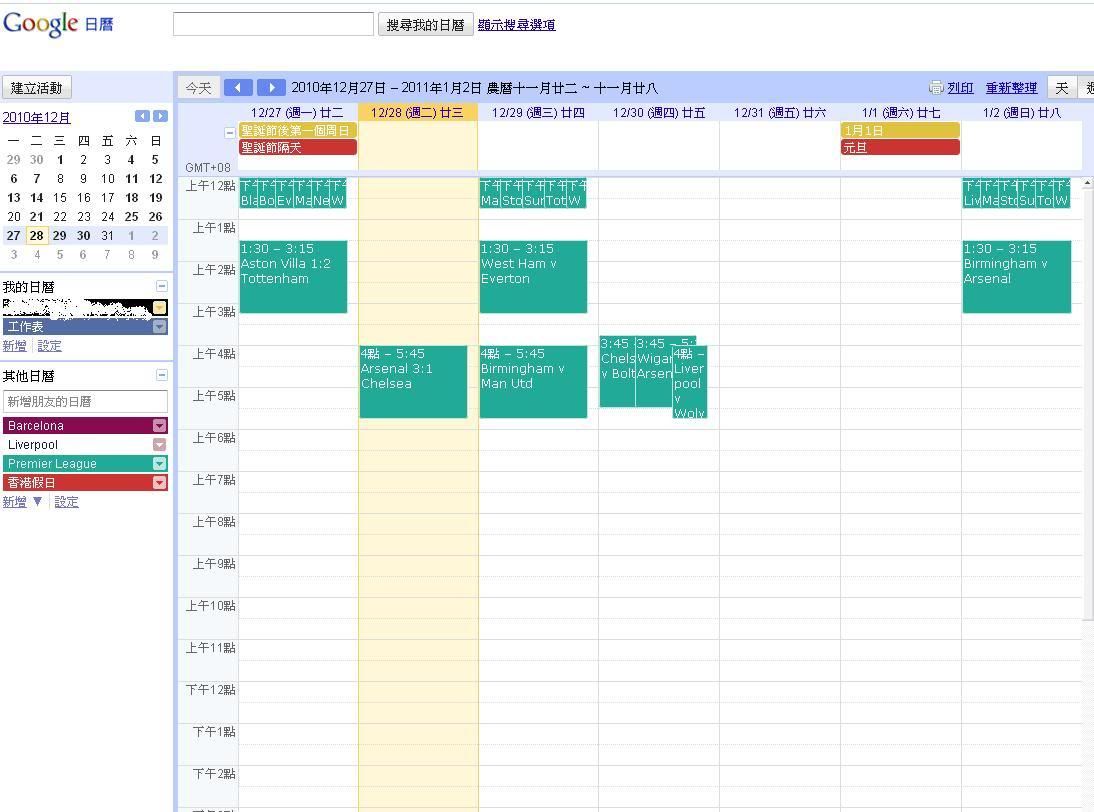The height and width of the screenshot is (812, 1094).
Task: Open the 1月1日 all-day event
Action: pyautogui.click(x=900, y=130)
